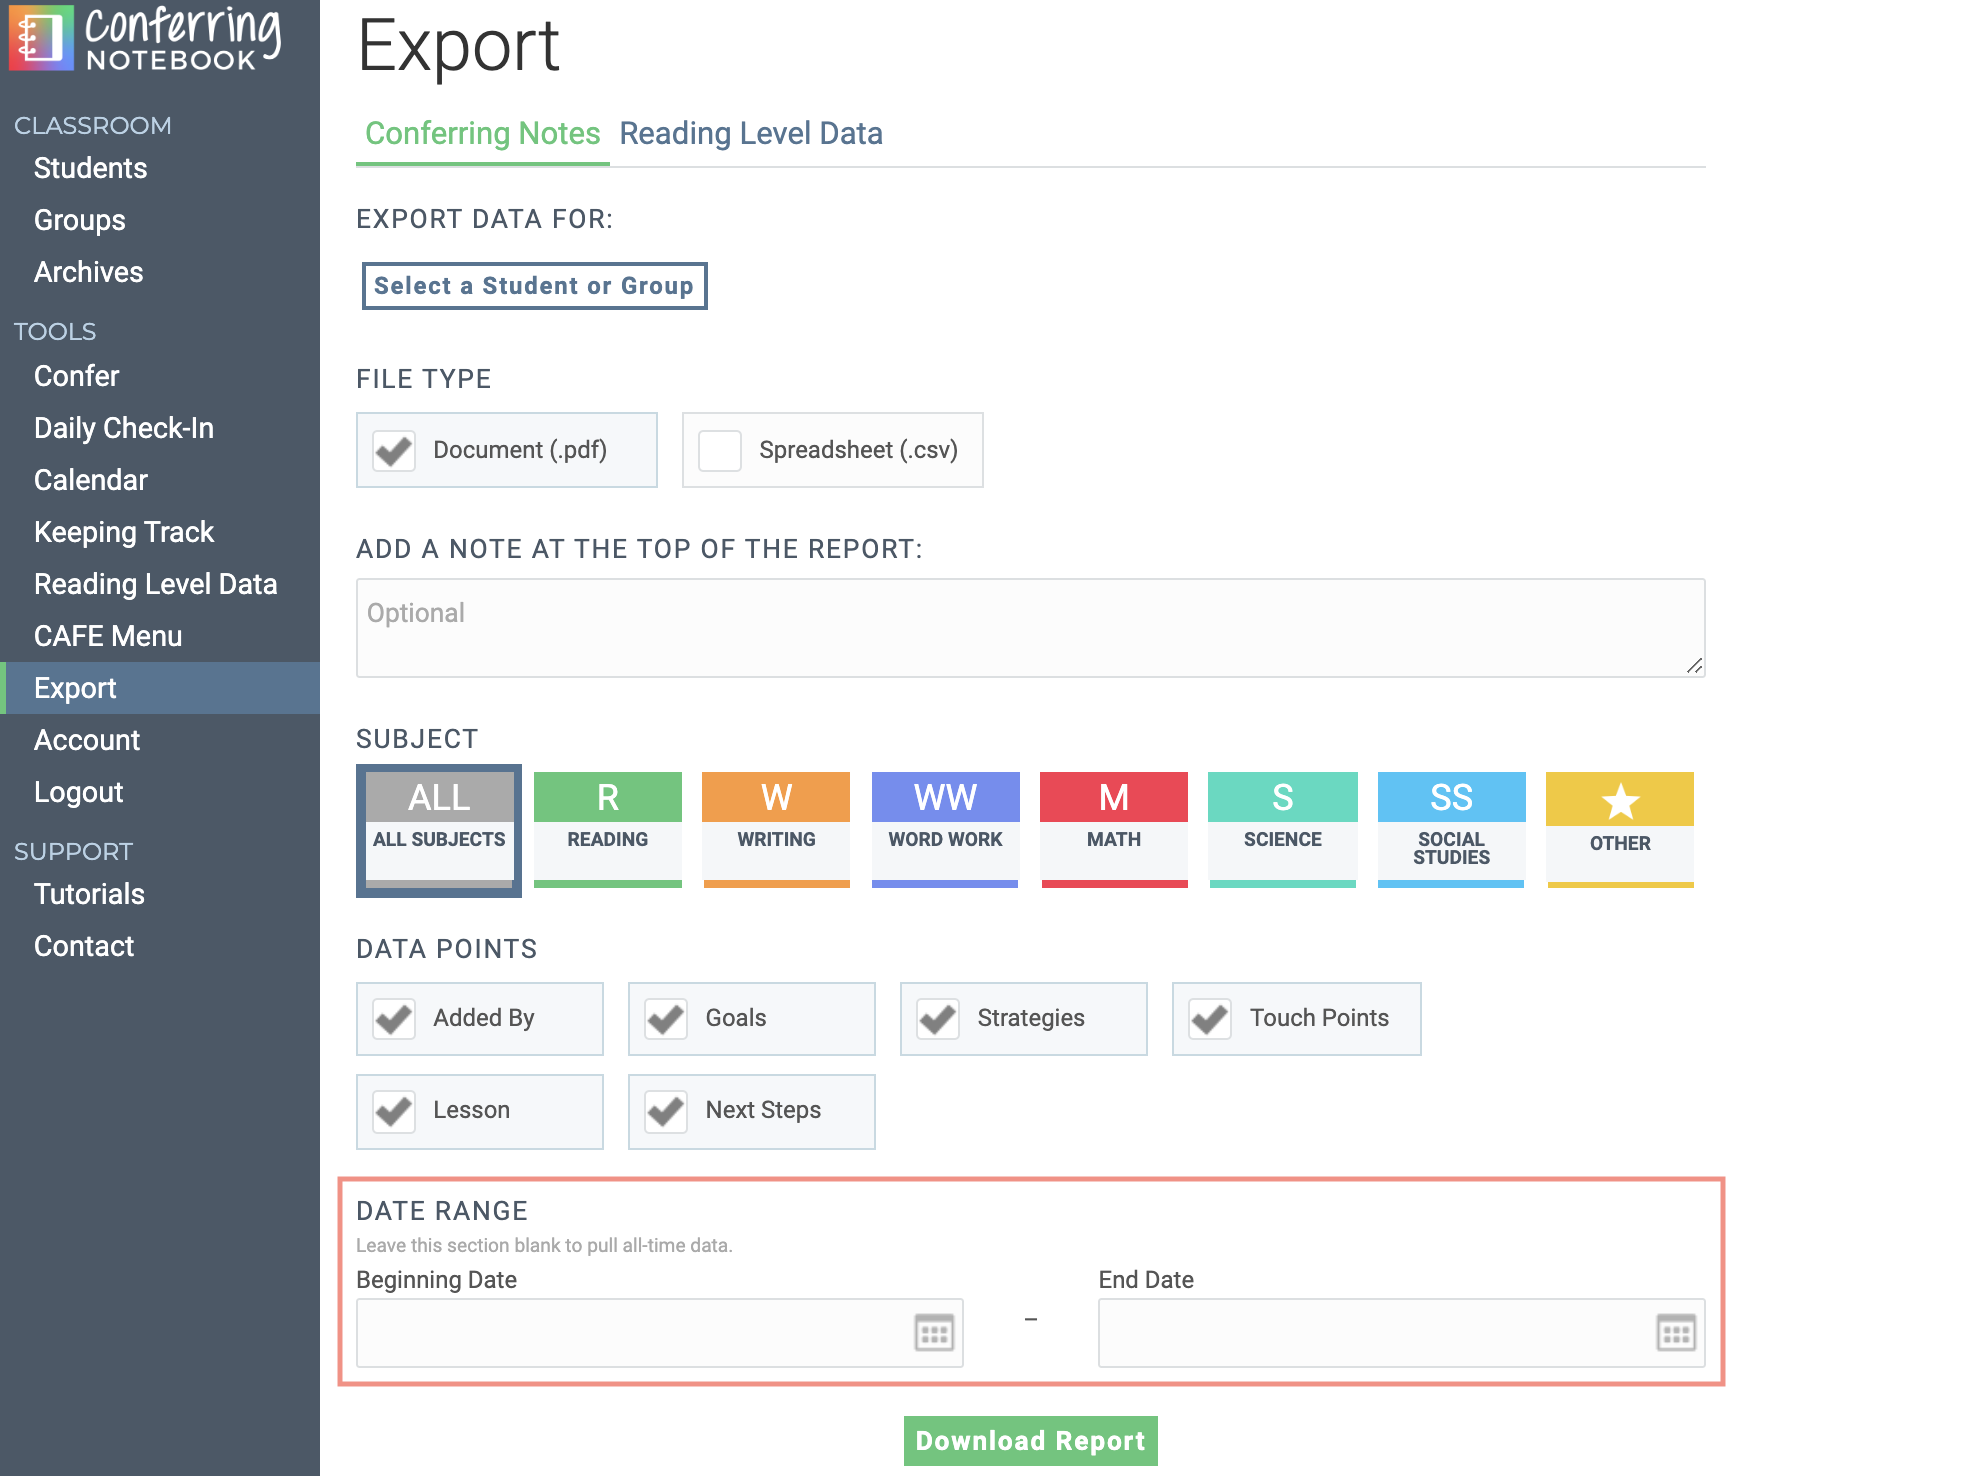This screenshot has height=1476, width=1978.
Task: Uncheck the Next Steps data point
Action: tap(666, 1111)
